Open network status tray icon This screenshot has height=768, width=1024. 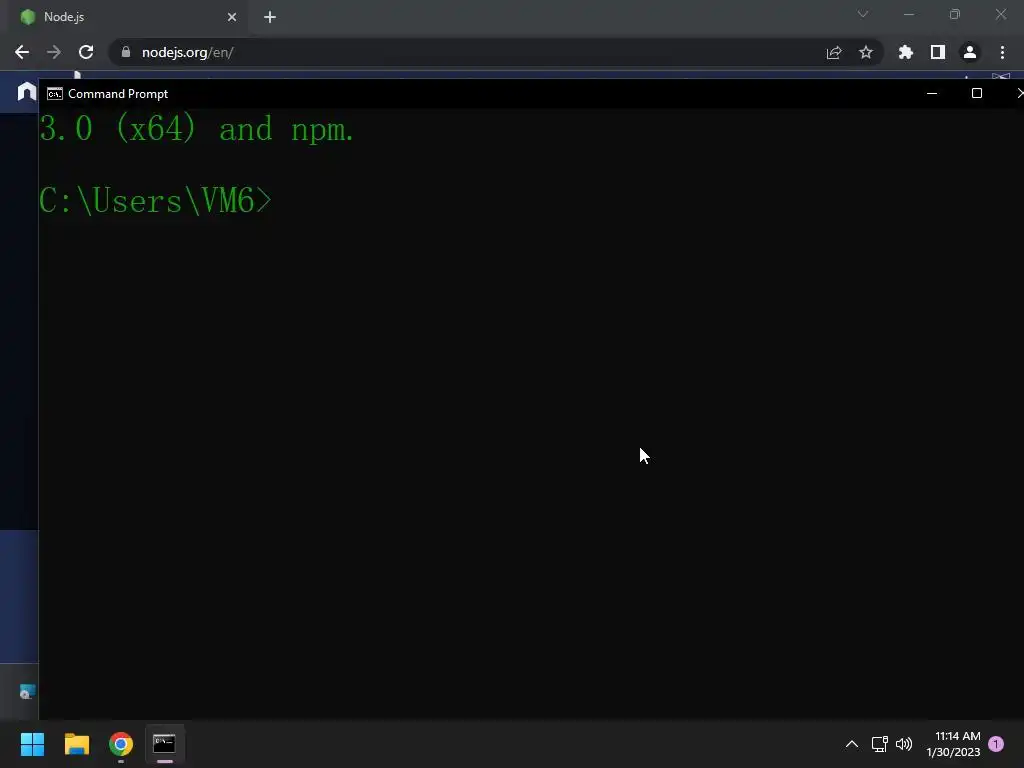point(880,744)
